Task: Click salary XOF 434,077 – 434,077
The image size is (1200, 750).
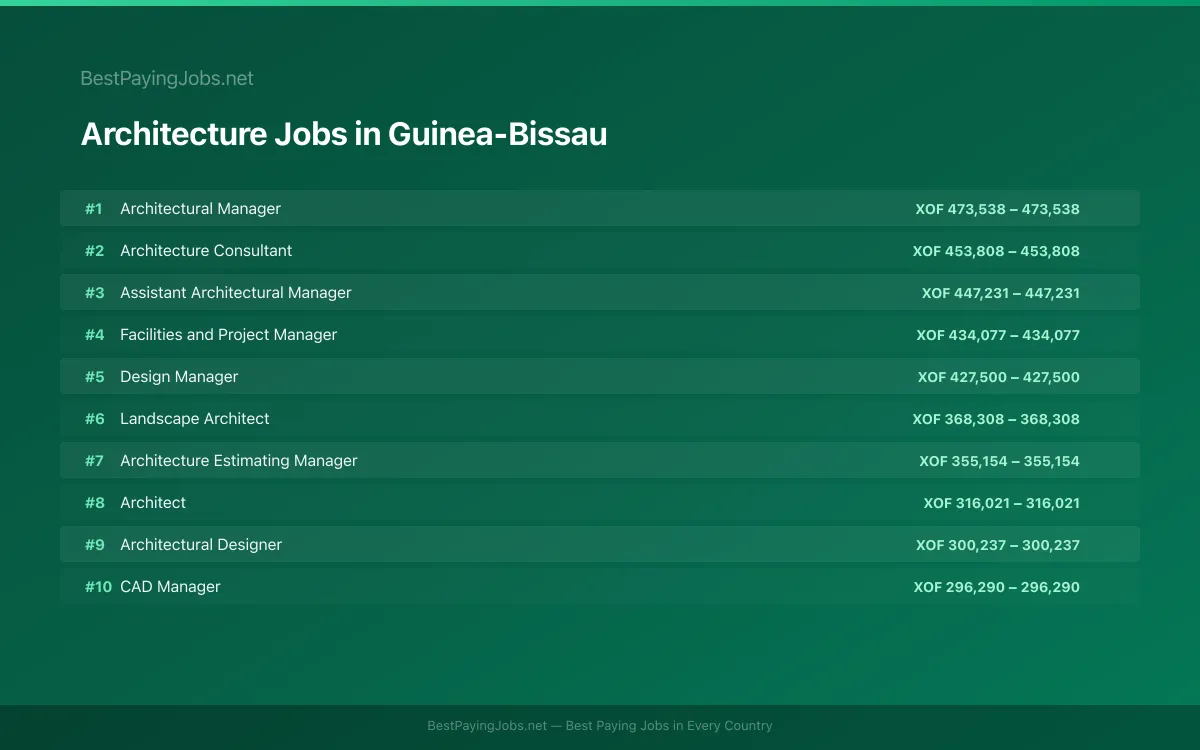Action: (998, 335)
